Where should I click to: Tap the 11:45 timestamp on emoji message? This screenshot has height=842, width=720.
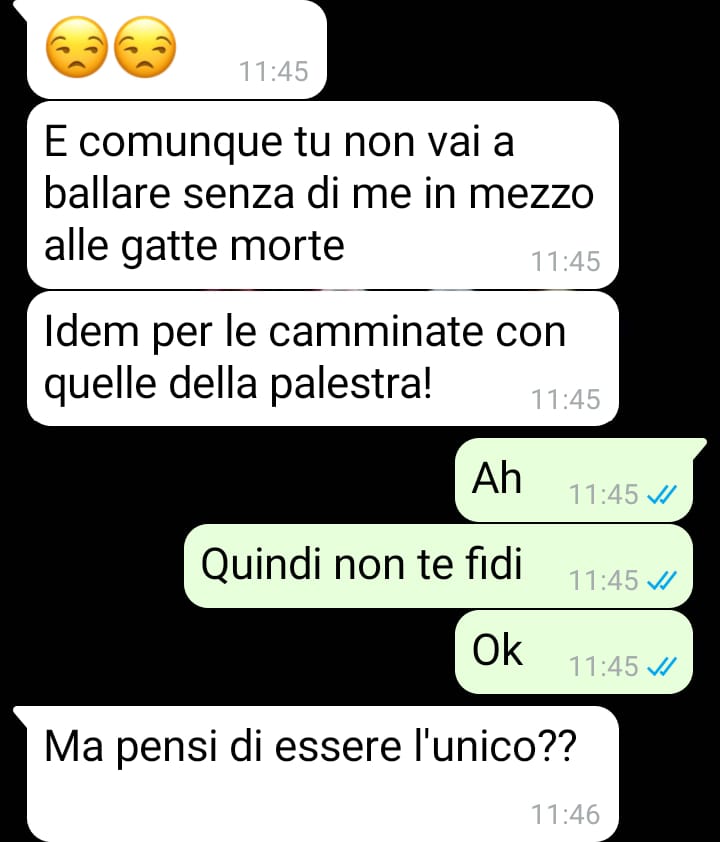[x=273, y=71]
